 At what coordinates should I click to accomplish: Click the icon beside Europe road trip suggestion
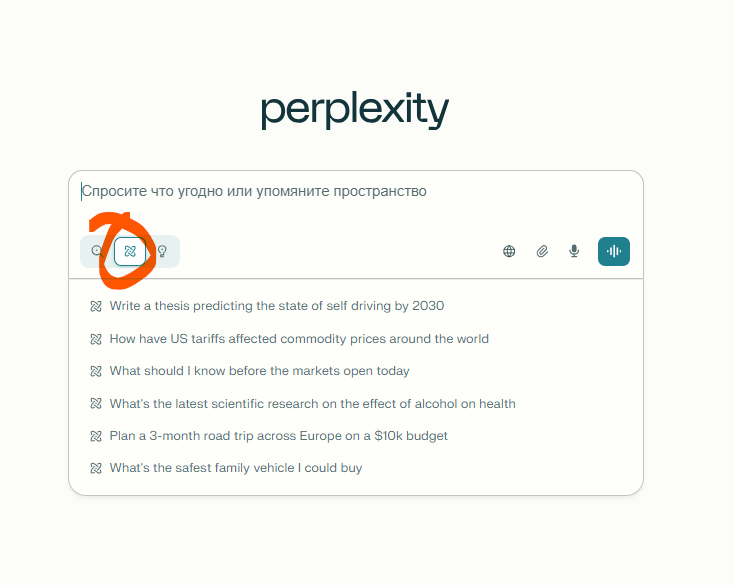coord(96,436)
